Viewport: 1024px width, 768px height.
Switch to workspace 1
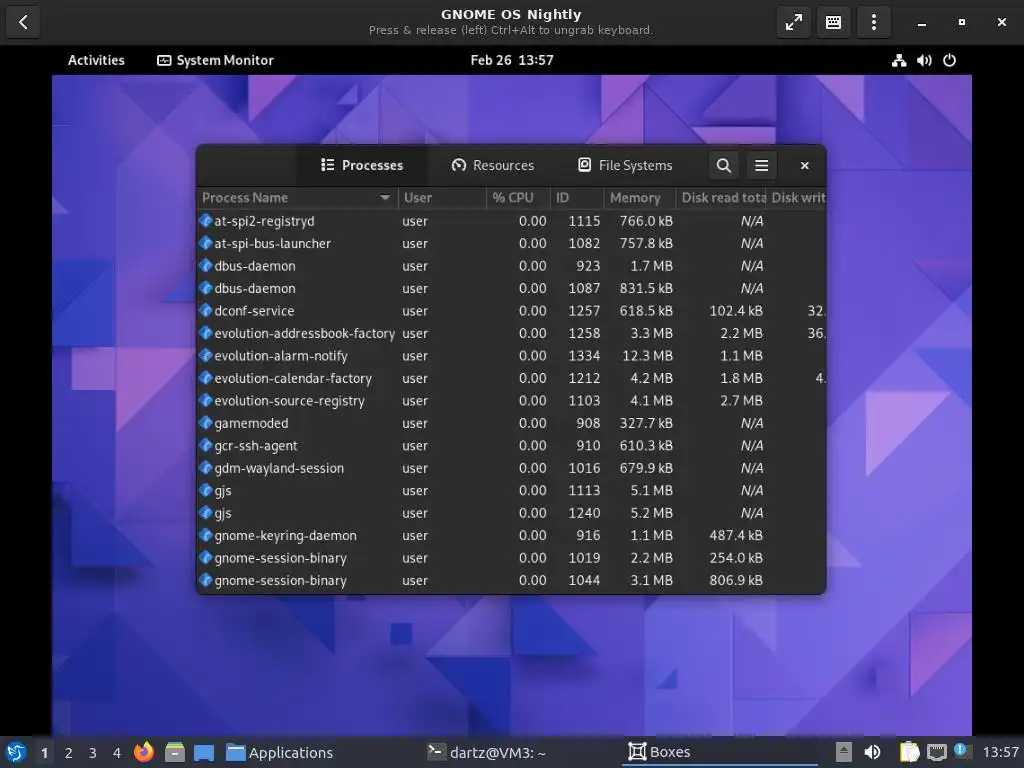tap(44, 753)
